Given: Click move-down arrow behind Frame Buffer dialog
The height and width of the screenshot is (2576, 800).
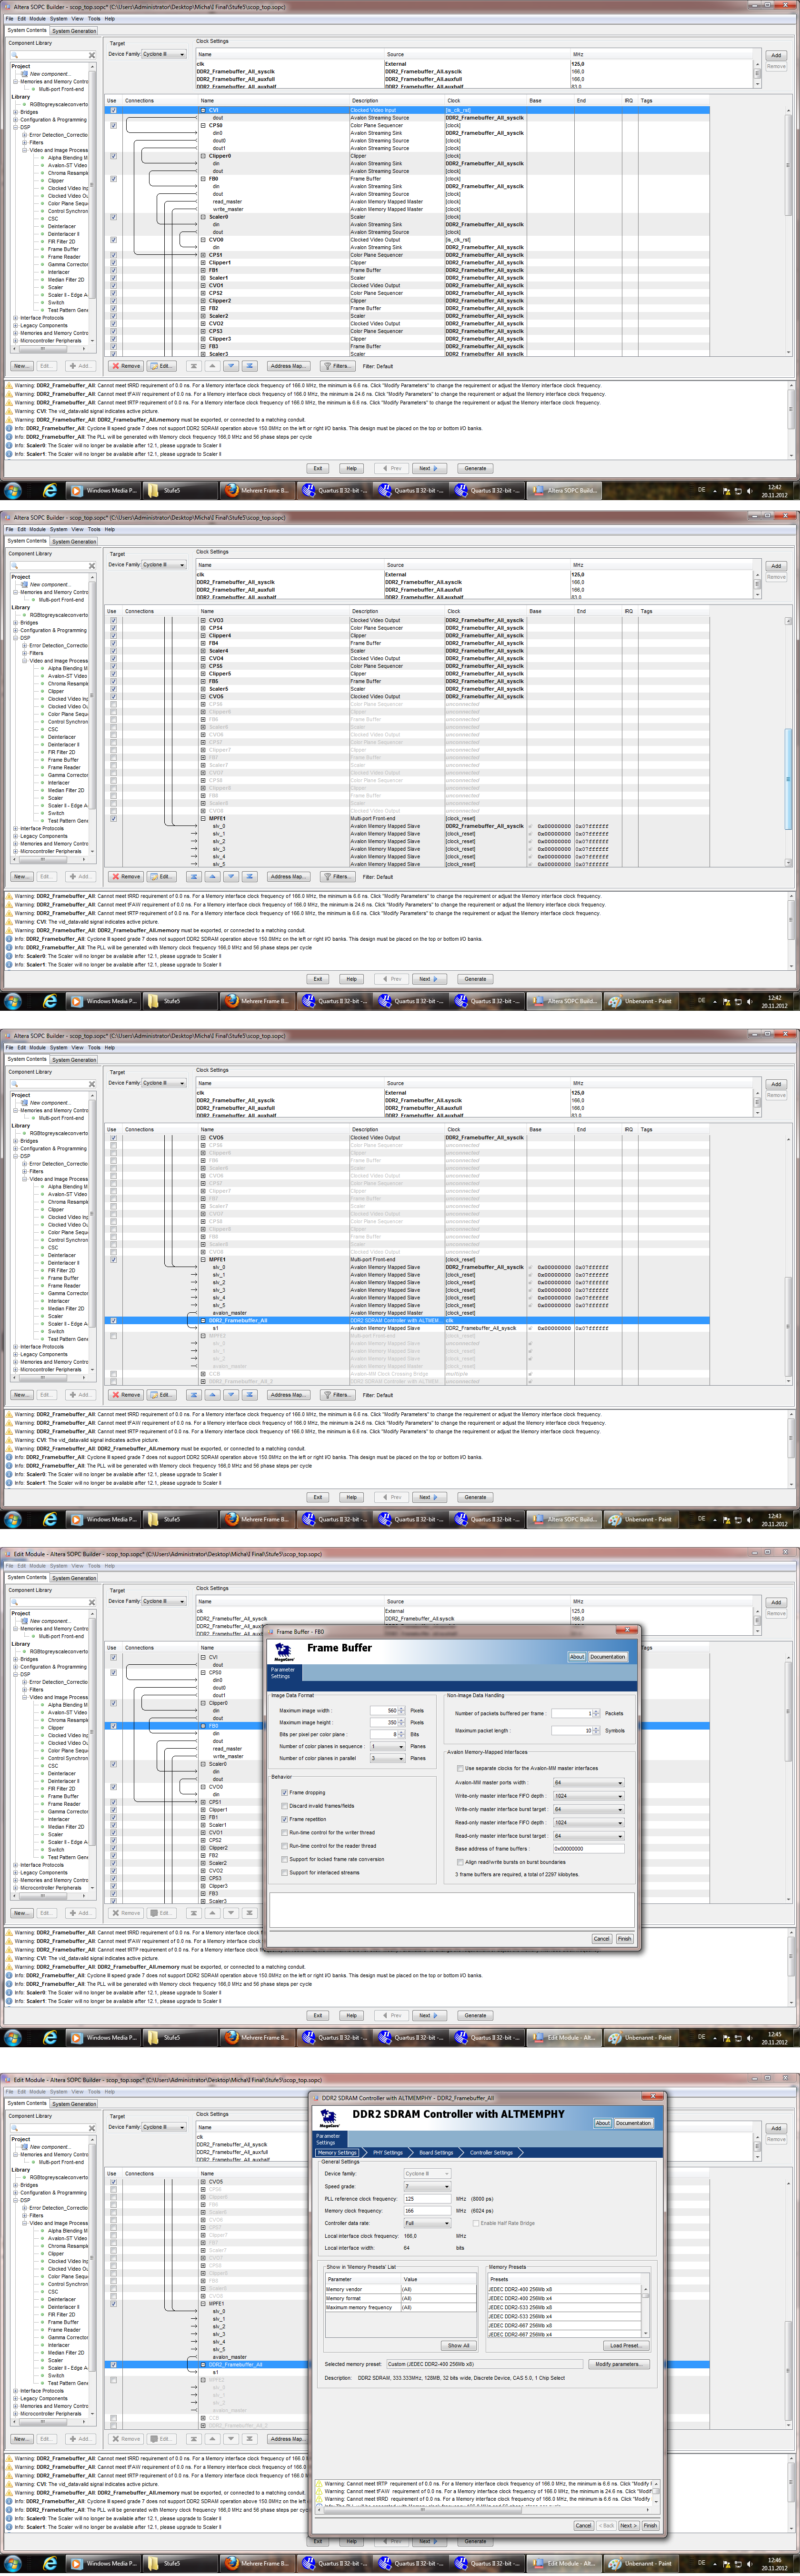Looking at the screenshot, I should [231, 1912].
